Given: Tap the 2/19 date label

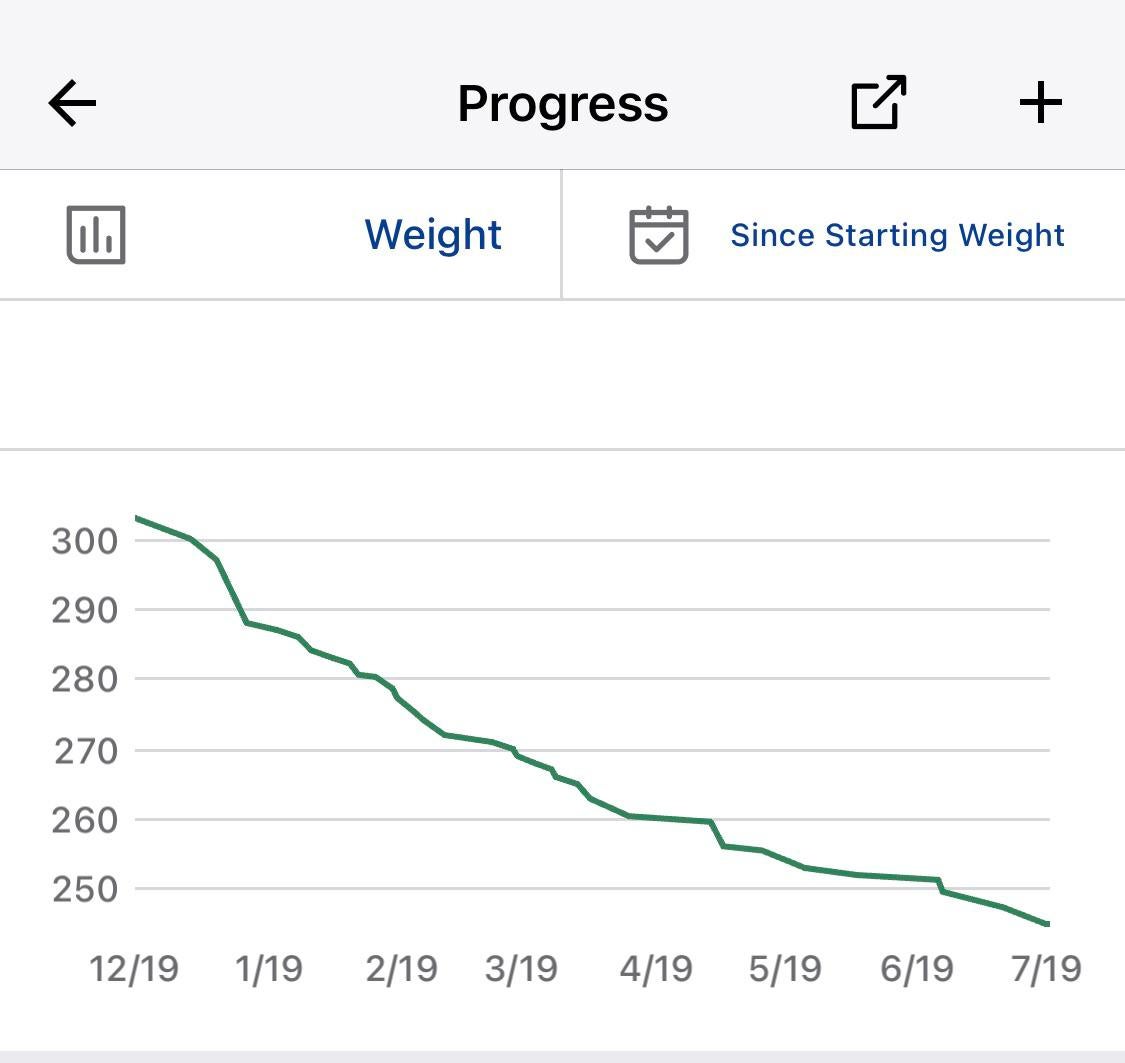Looking at the screenshot, I should coord(401,968).
